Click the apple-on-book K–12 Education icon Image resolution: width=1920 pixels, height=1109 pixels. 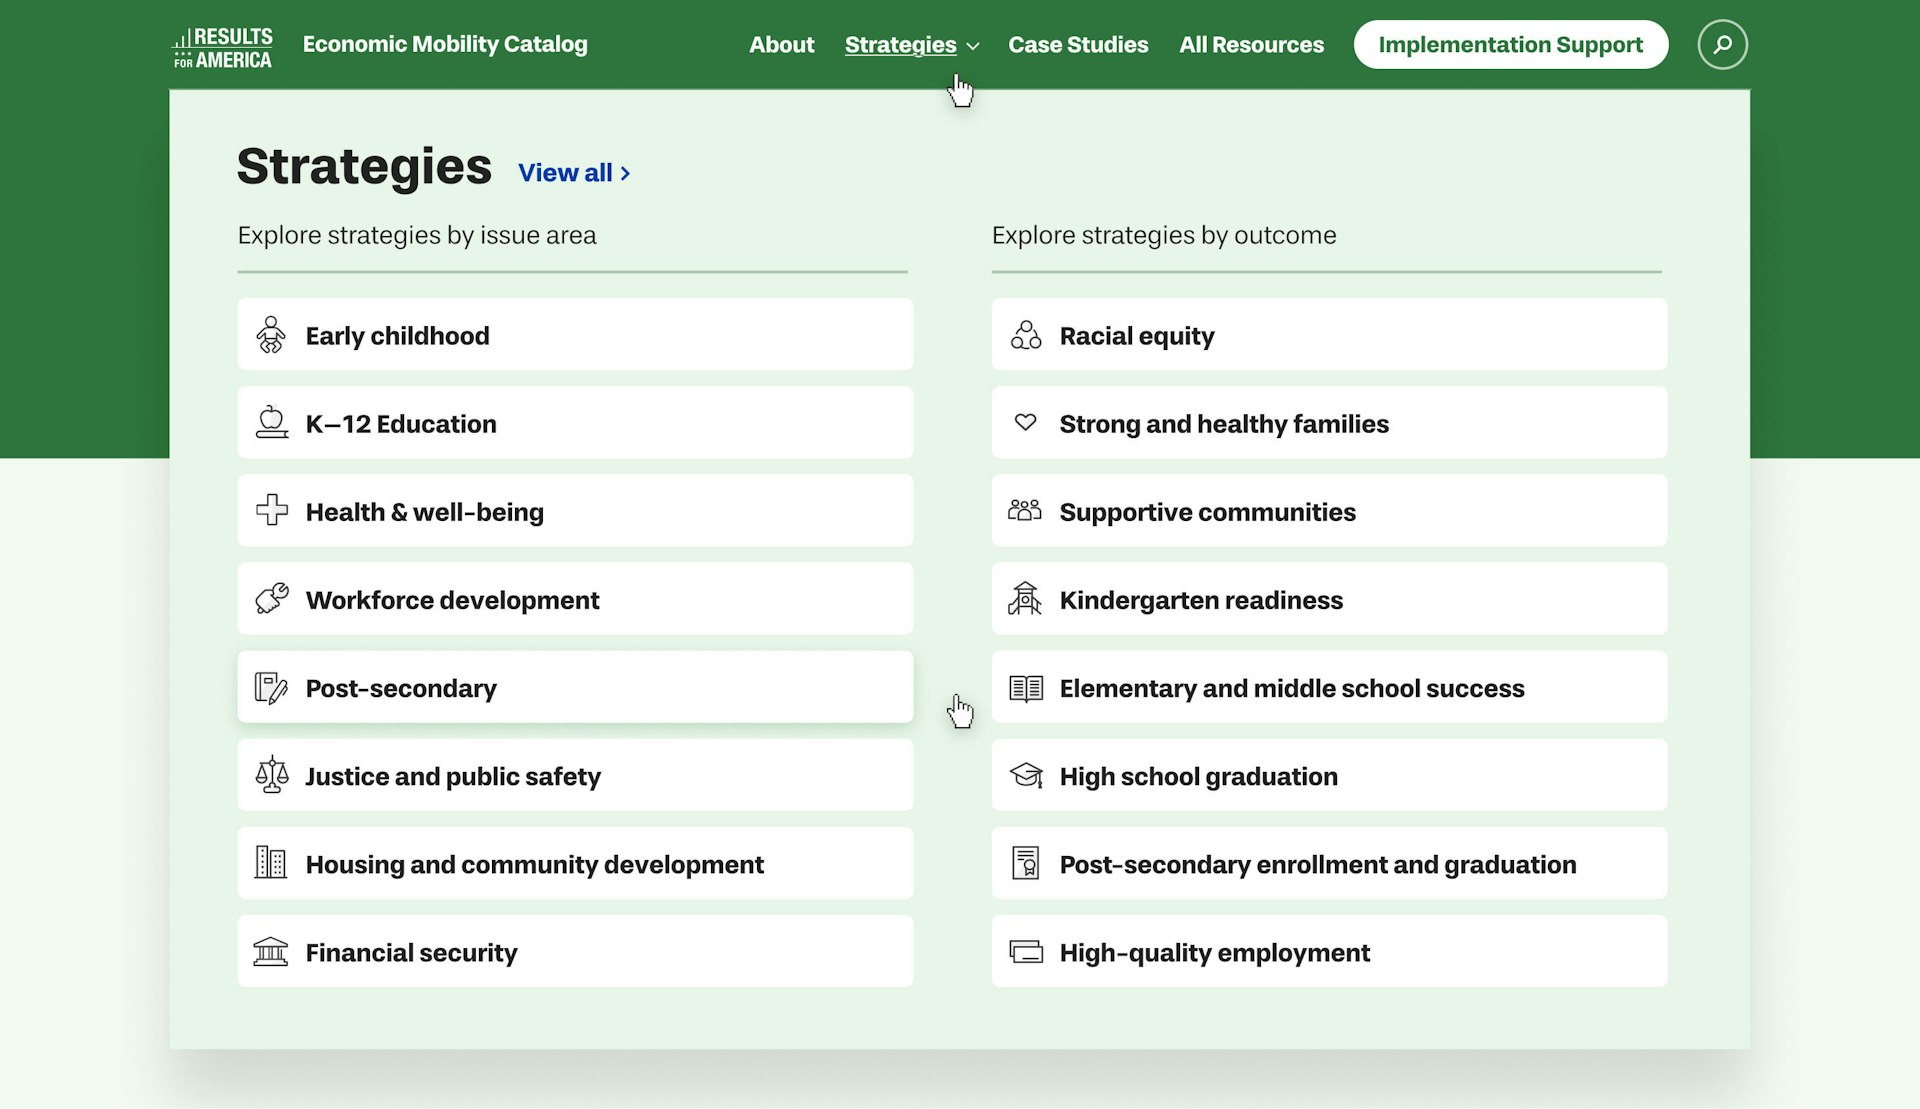pyautogui.click(x=271, y=423)
